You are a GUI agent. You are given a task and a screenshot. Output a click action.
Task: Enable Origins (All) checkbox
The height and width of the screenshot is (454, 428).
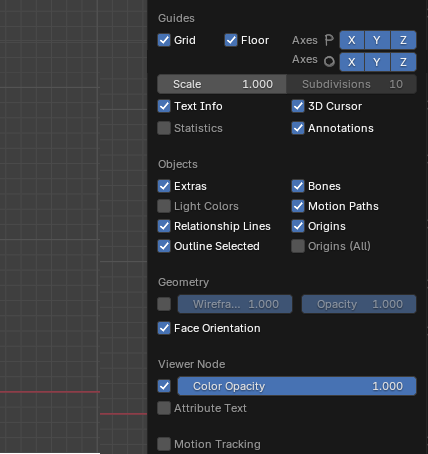[x=298, y=246]
